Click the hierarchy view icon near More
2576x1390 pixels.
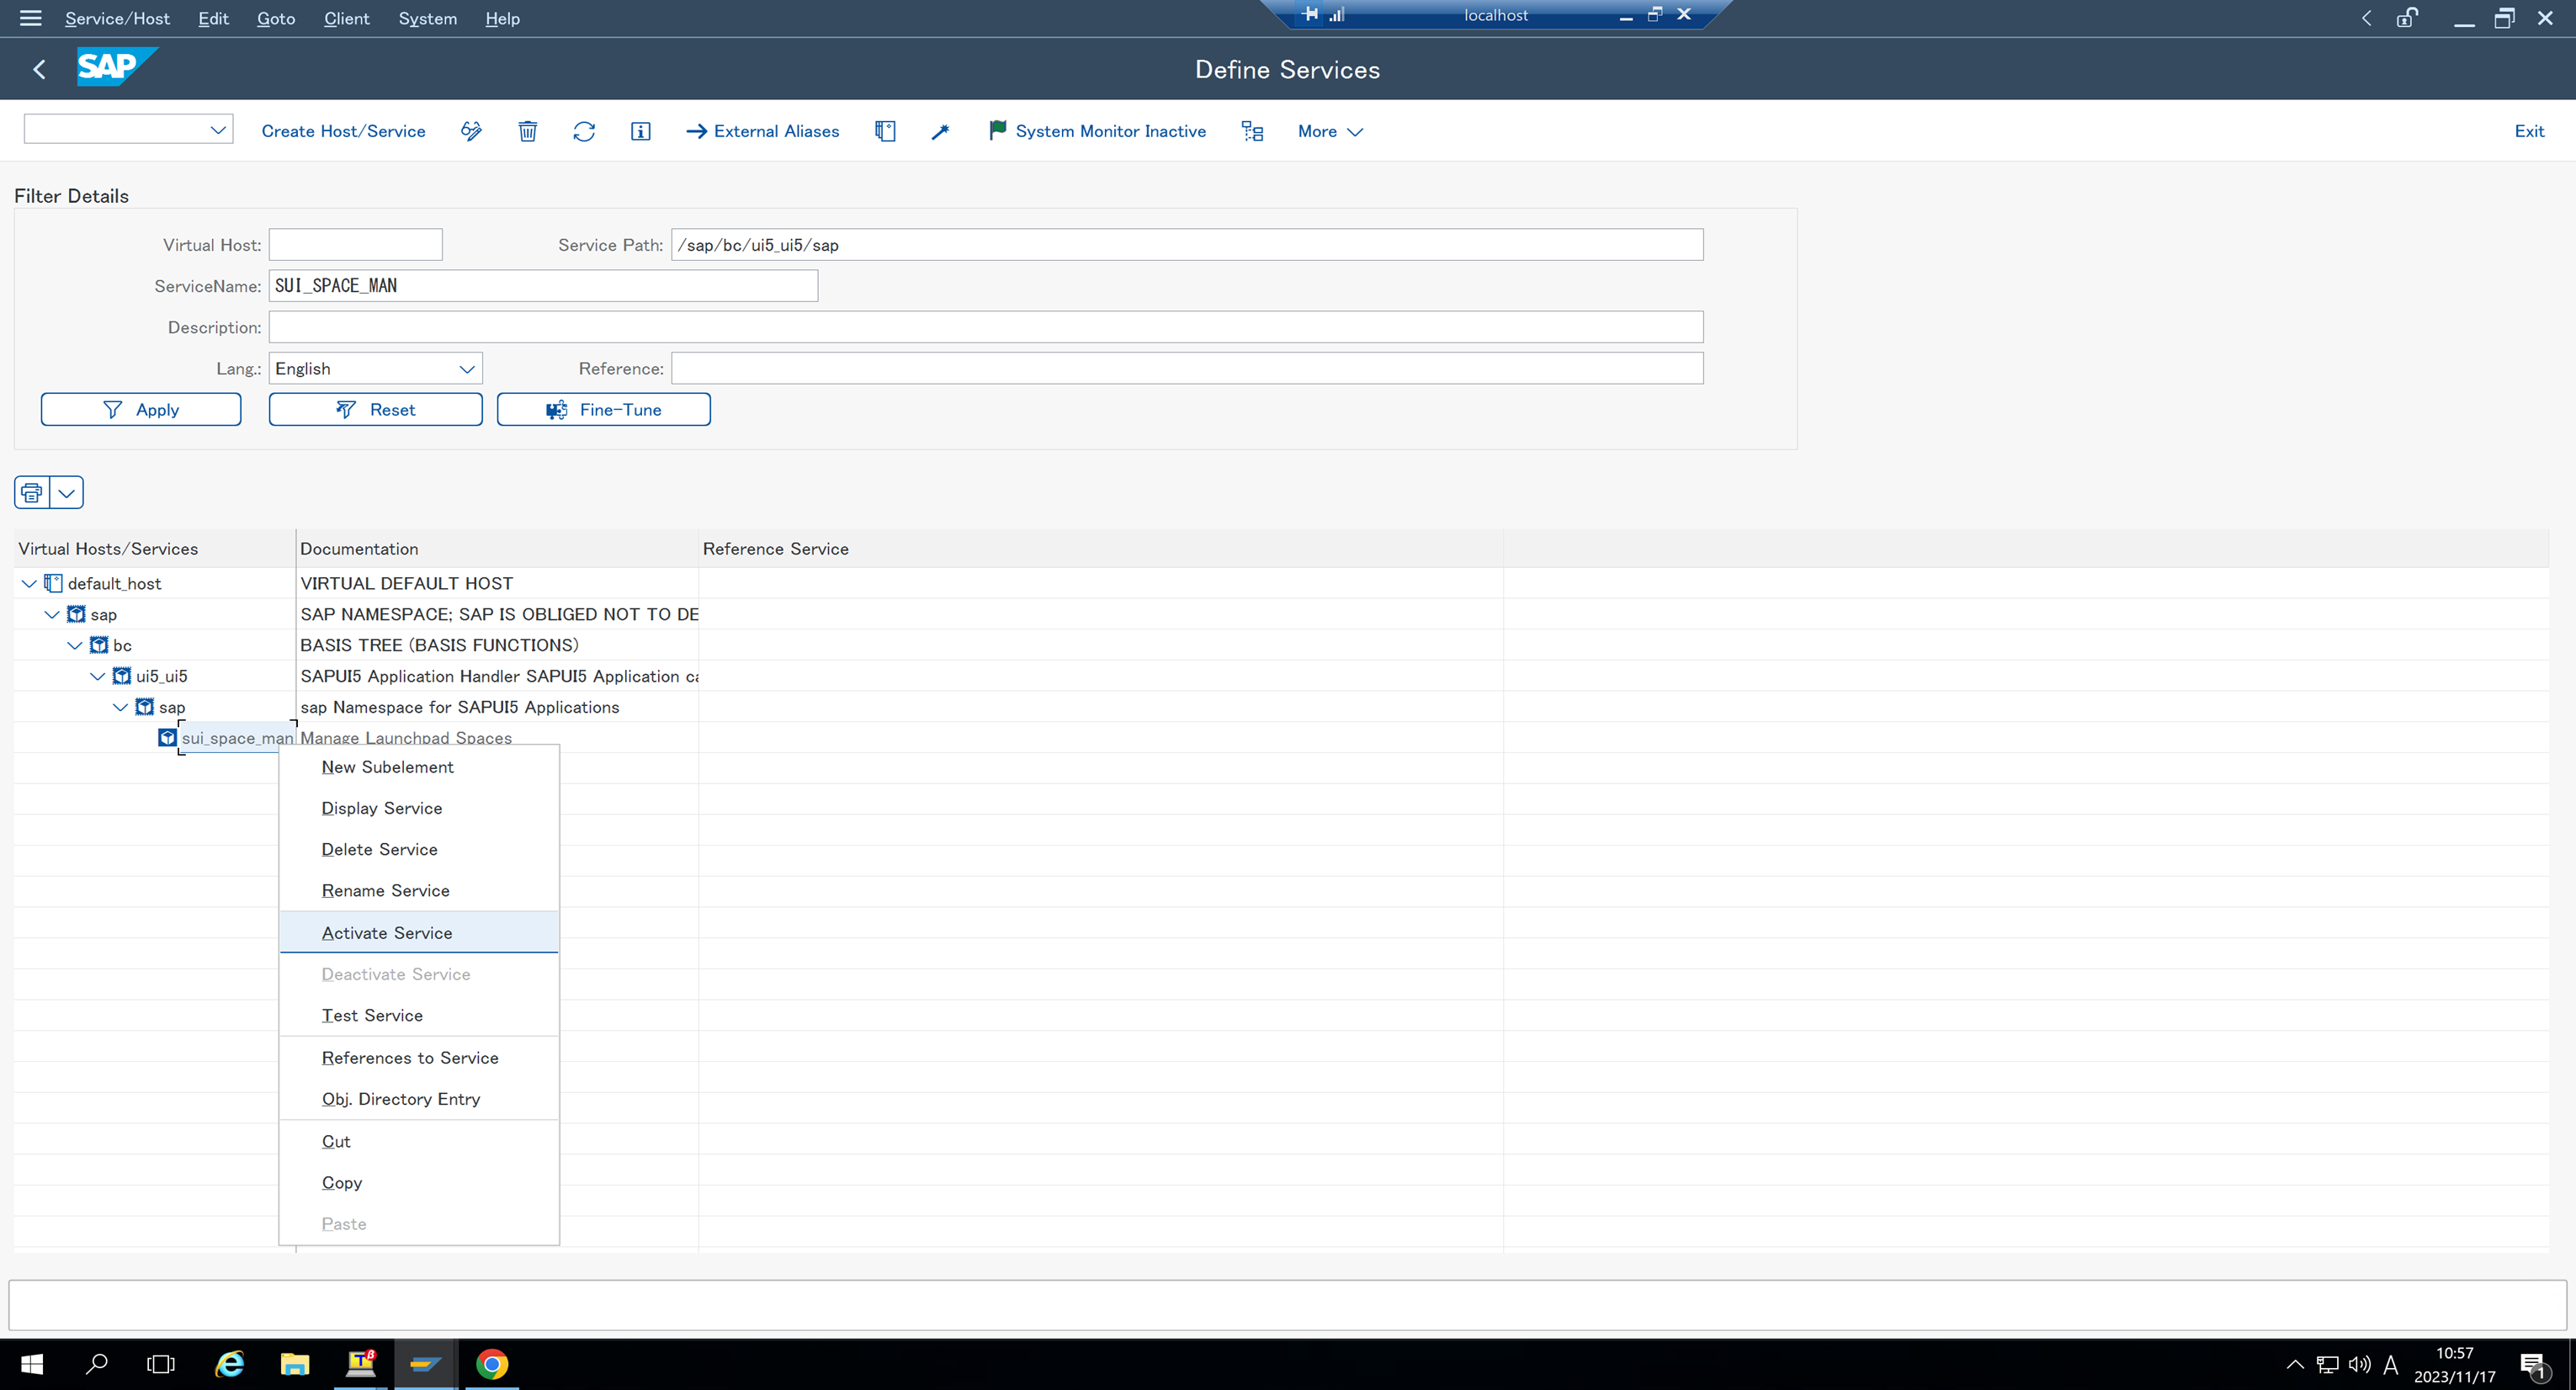(1251, 131)
